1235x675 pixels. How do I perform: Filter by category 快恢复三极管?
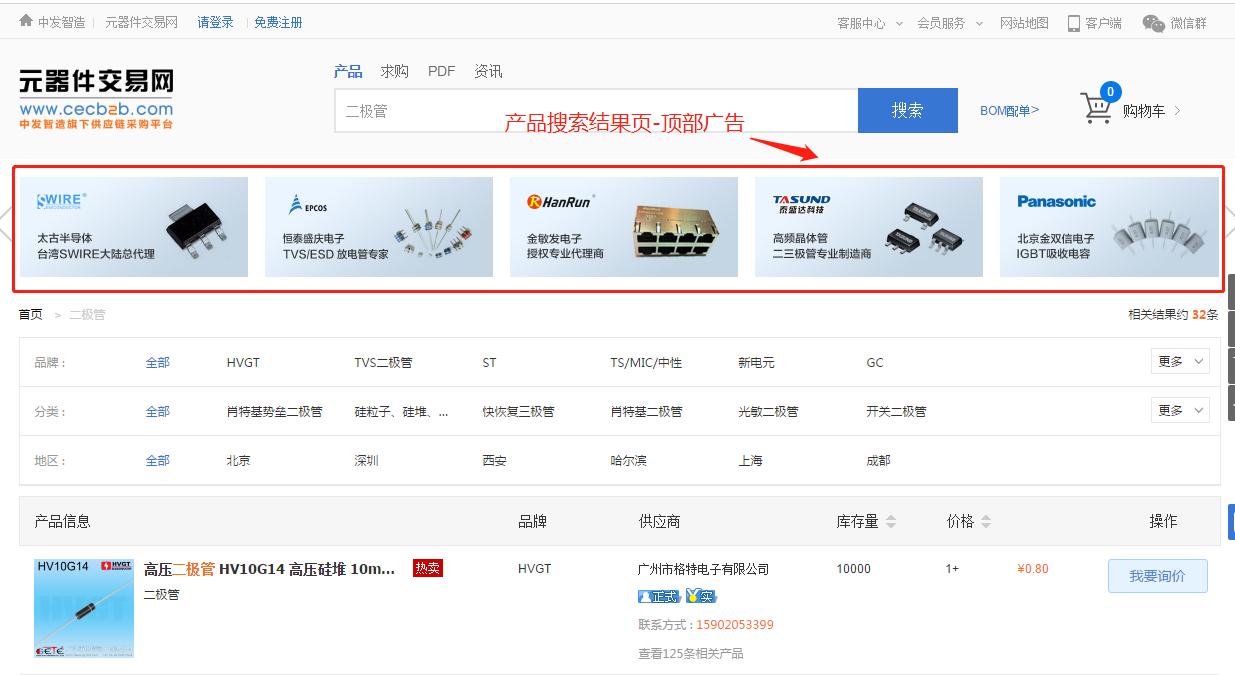coord(518,411)
